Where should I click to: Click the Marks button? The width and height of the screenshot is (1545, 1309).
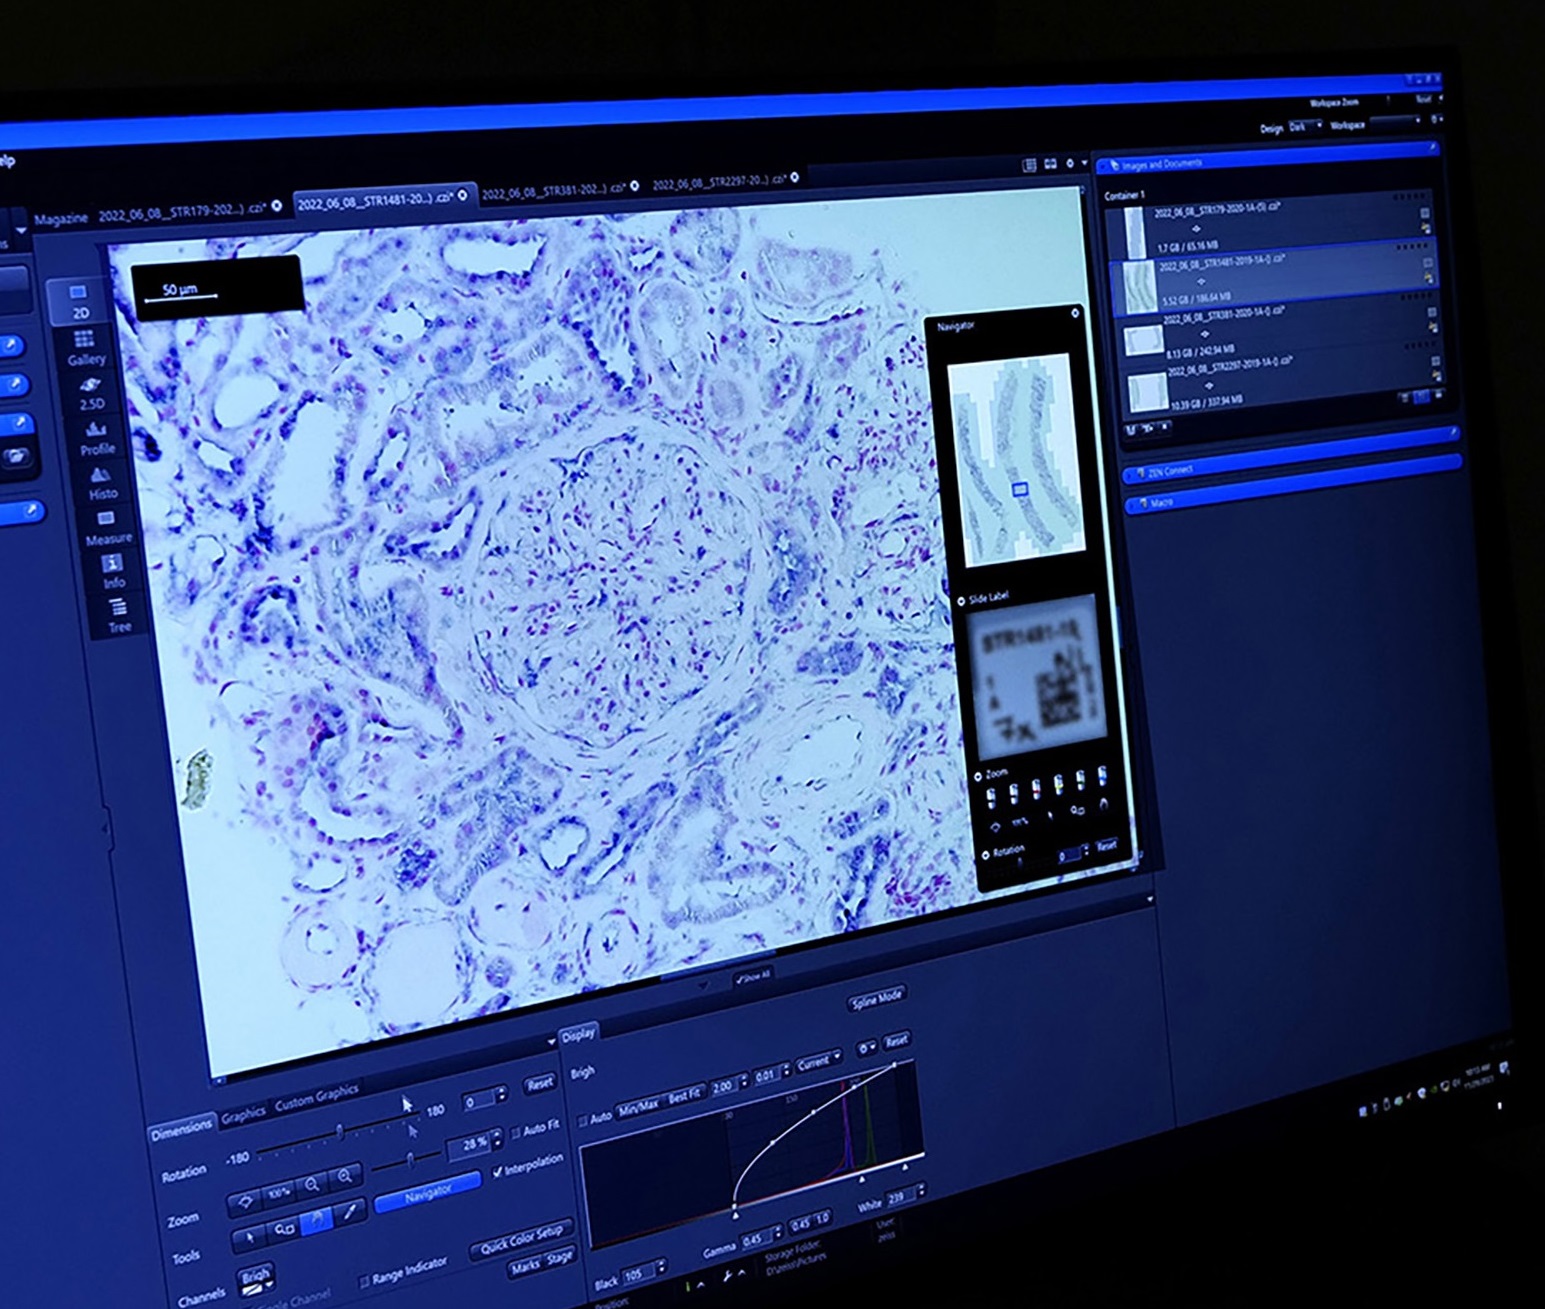click(525, 1267)
